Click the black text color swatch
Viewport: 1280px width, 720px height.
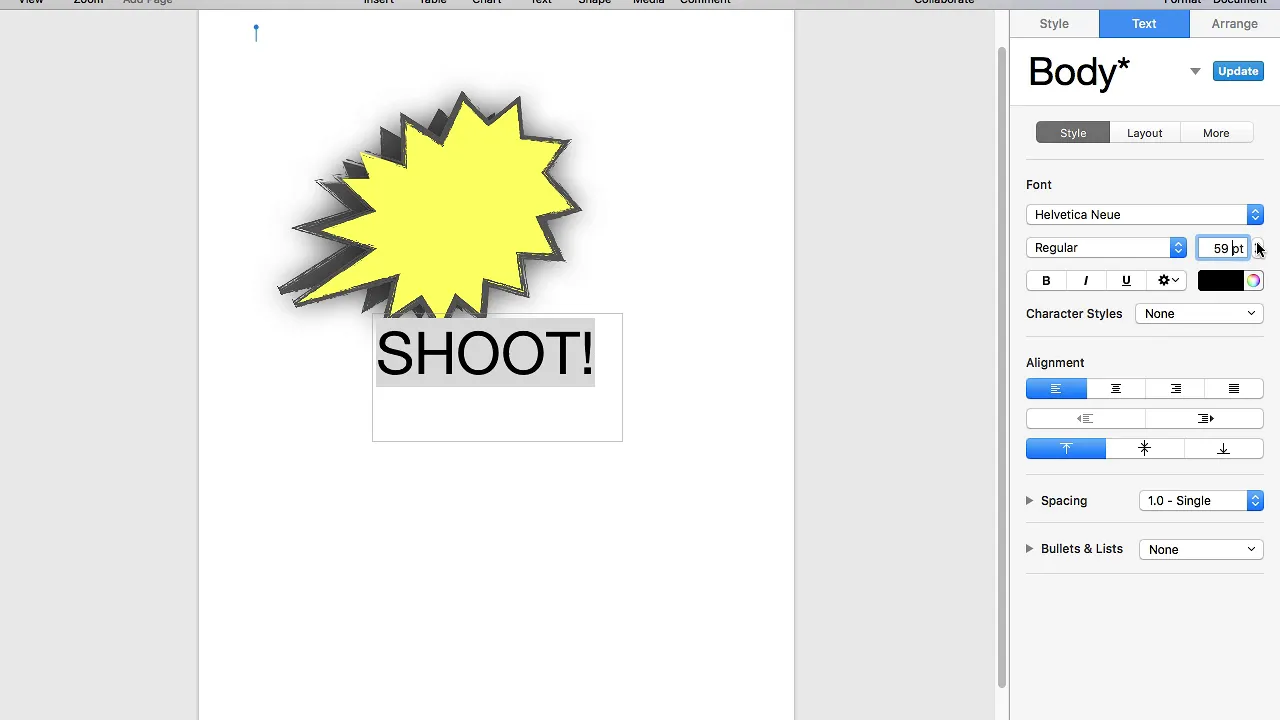click(1220, 281)
